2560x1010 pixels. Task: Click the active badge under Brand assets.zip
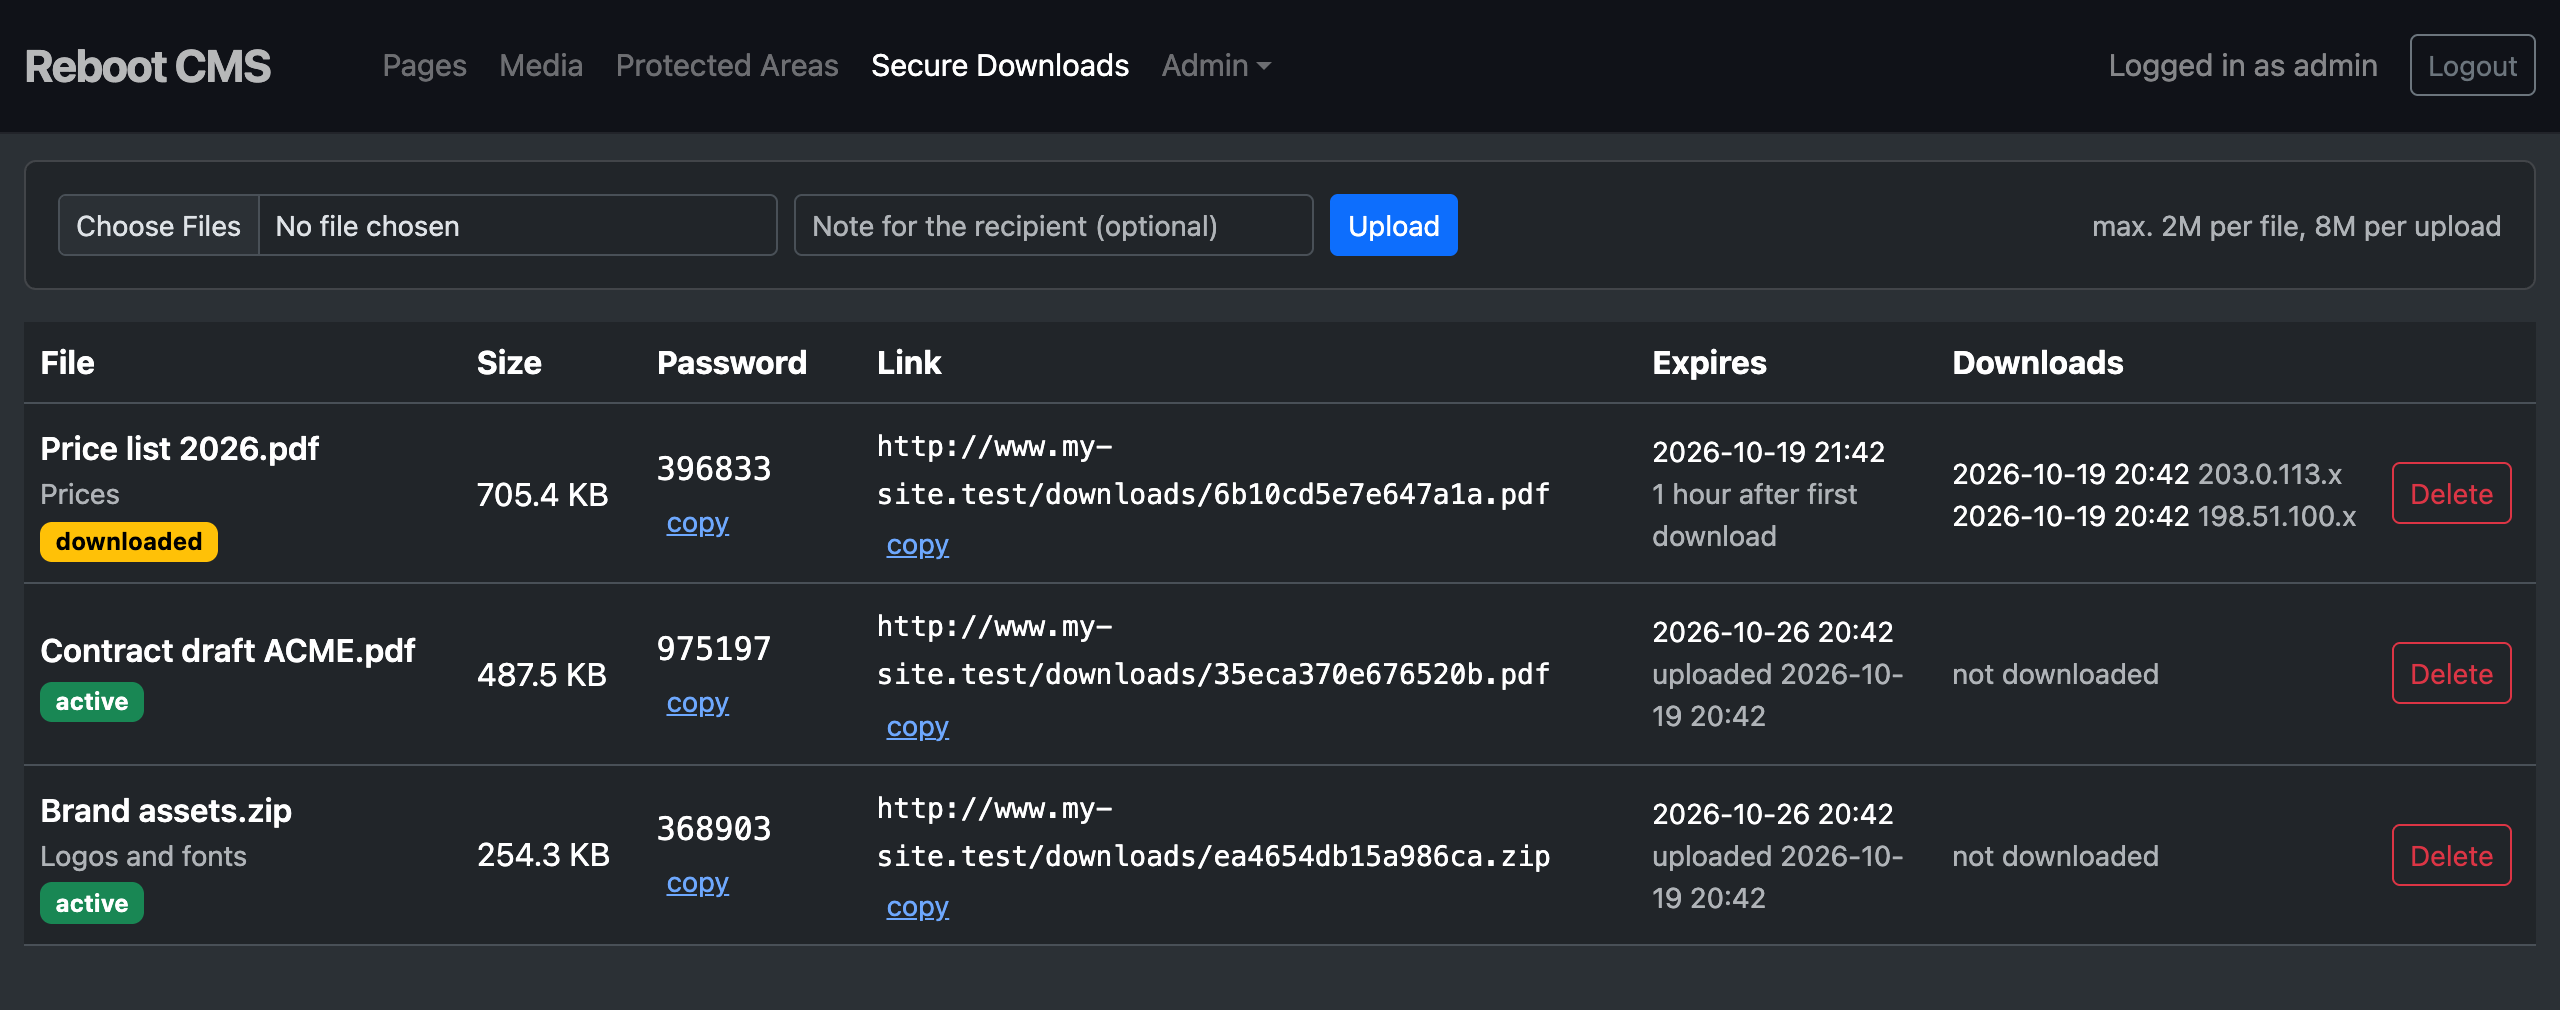point(92,904)
